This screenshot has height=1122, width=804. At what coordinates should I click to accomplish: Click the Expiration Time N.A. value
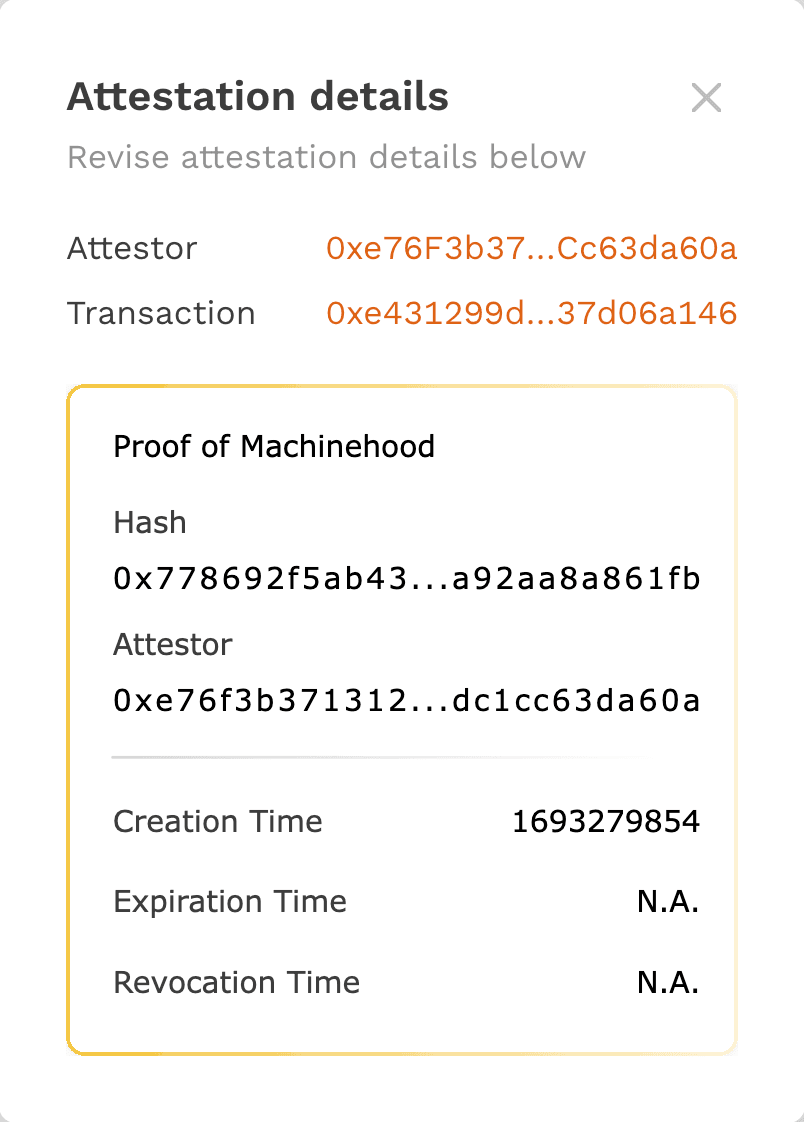(x=667, y=901)
